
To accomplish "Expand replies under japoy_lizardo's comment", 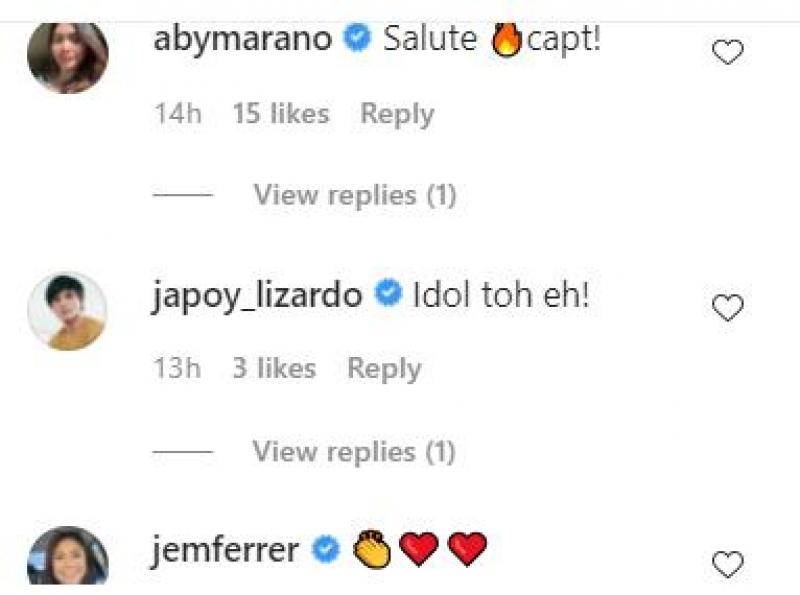I will click(x=354, y=452).
